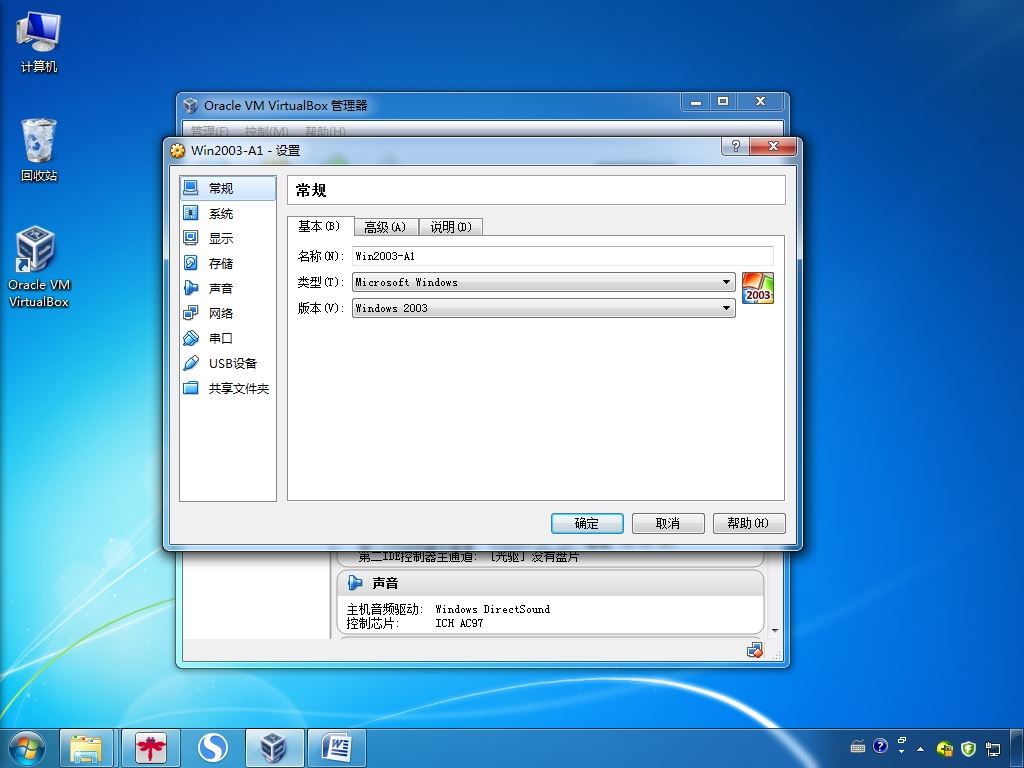Close the Win2003-A1 settings dialog
The width and height of the screenshot is (1024, 768).
coord(773,146)
